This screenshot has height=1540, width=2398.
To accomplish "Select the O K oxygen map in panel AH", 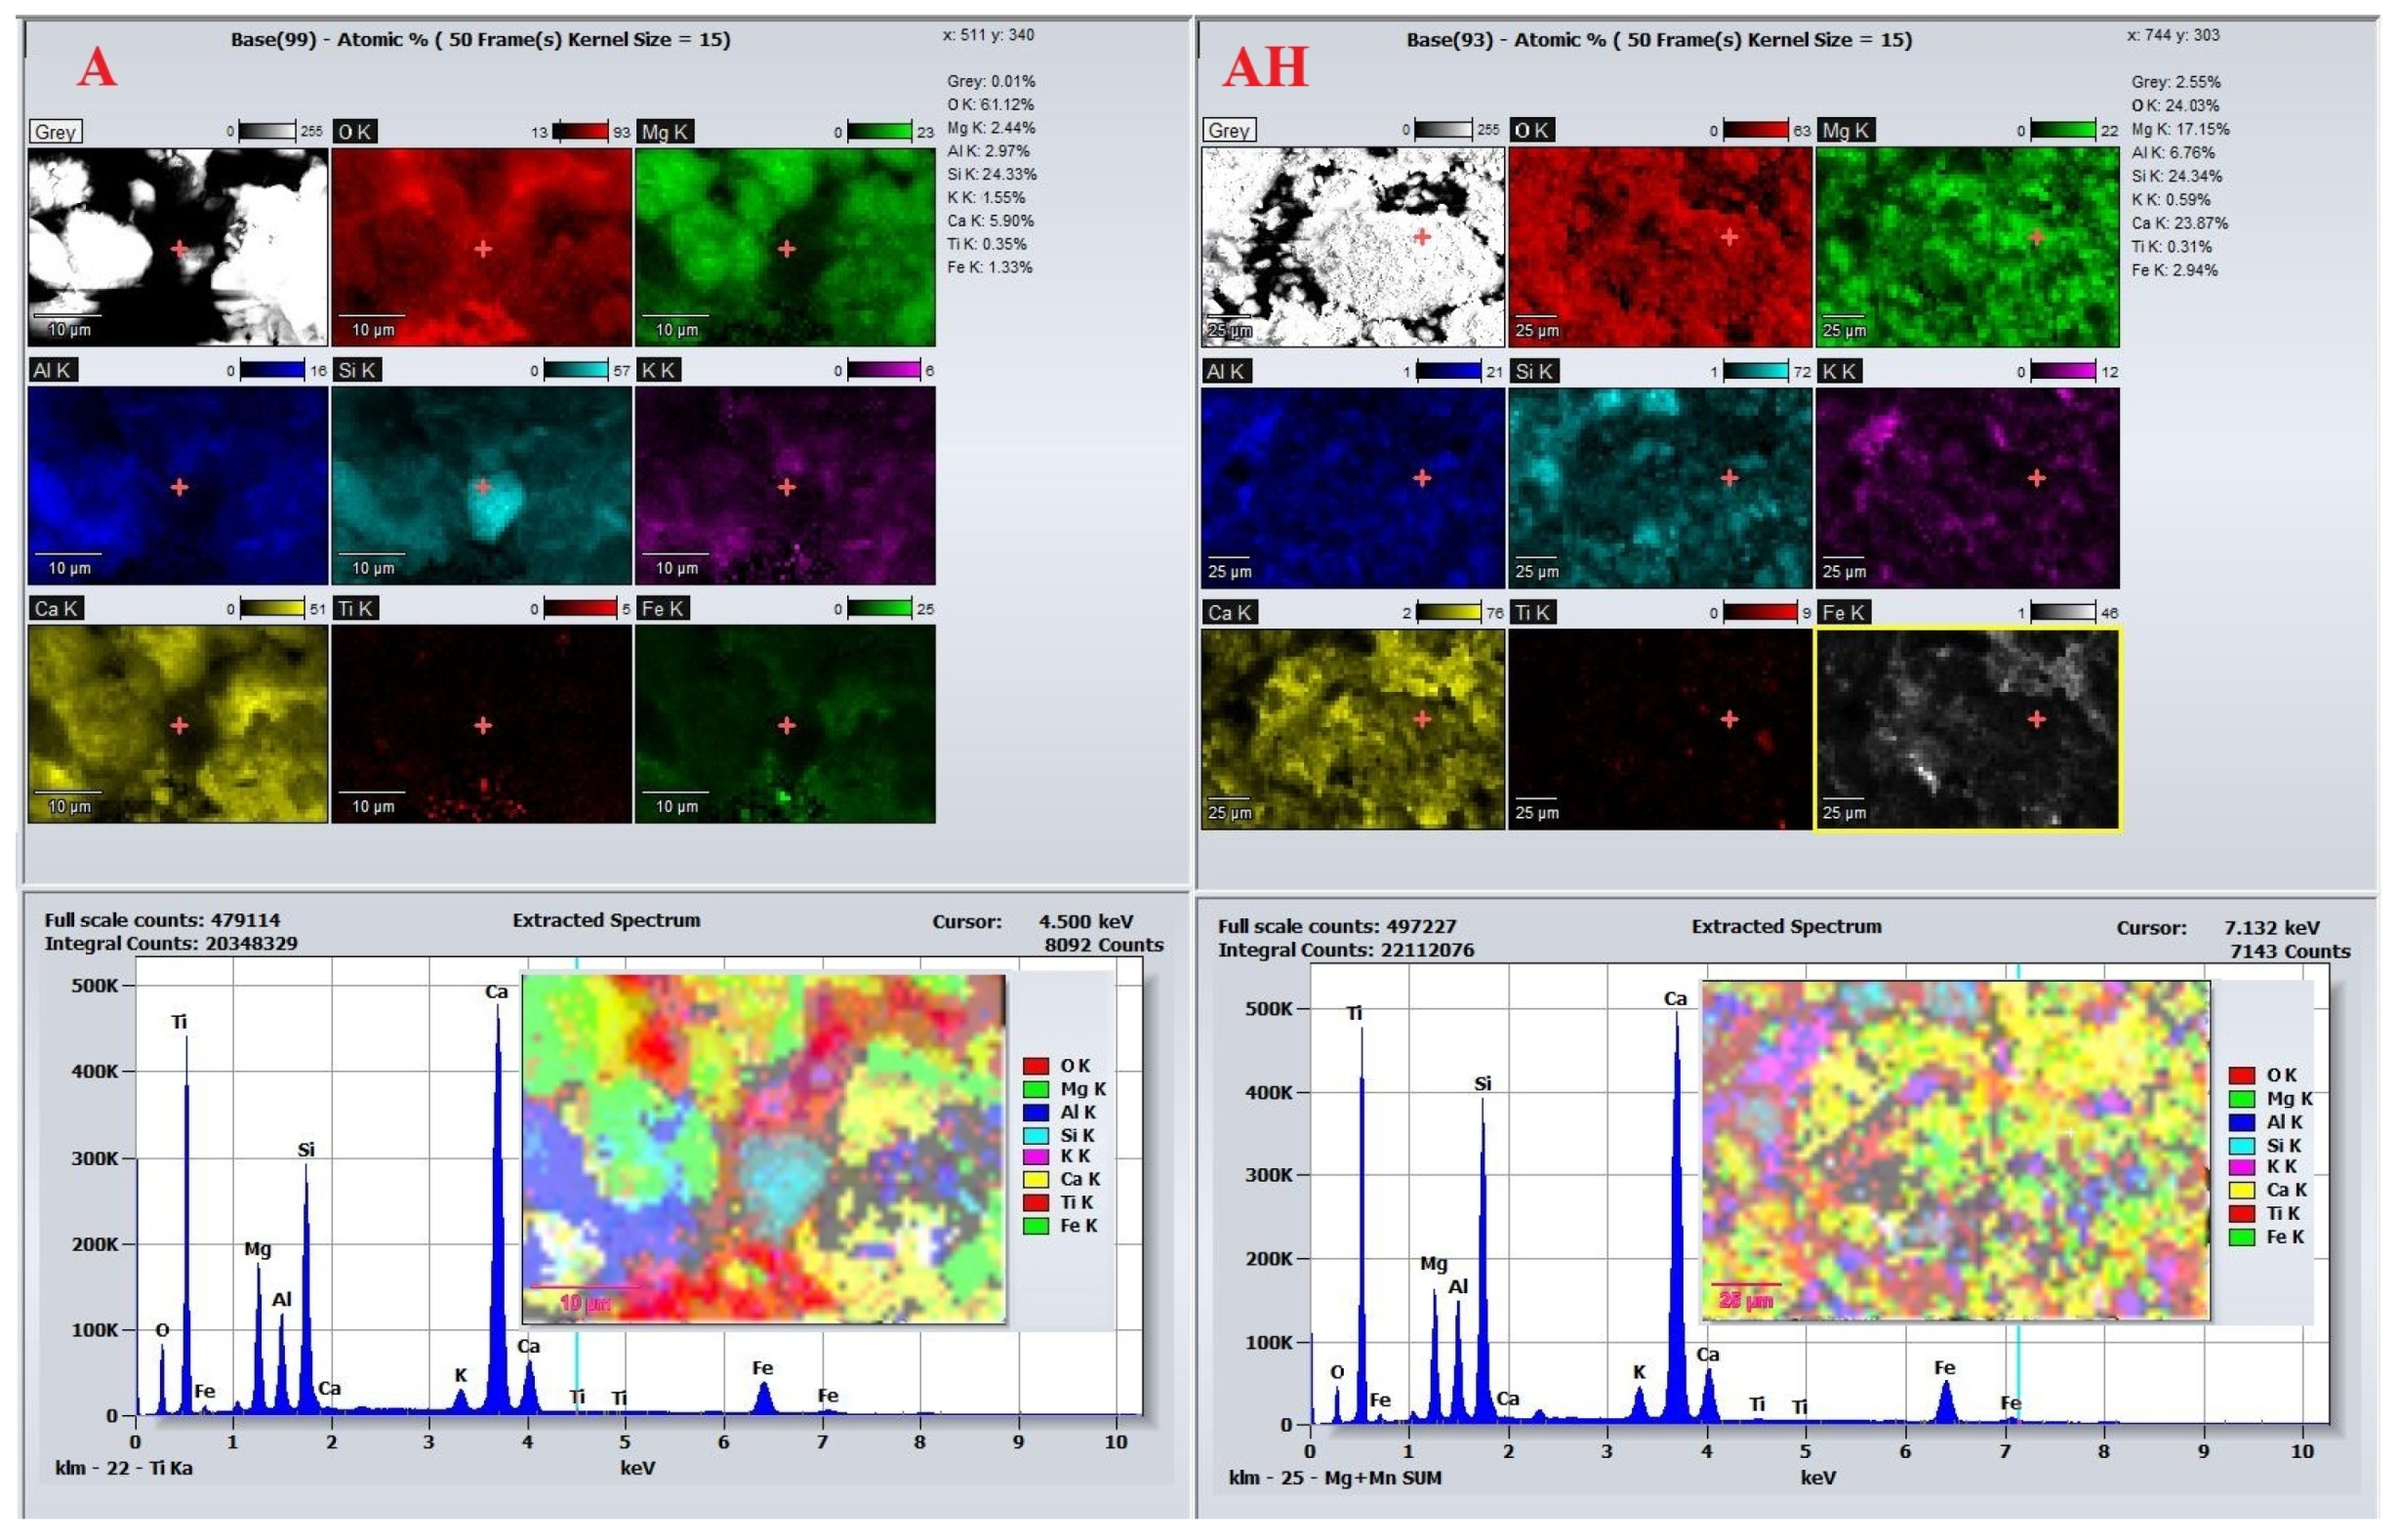I will coord(1660,247).
